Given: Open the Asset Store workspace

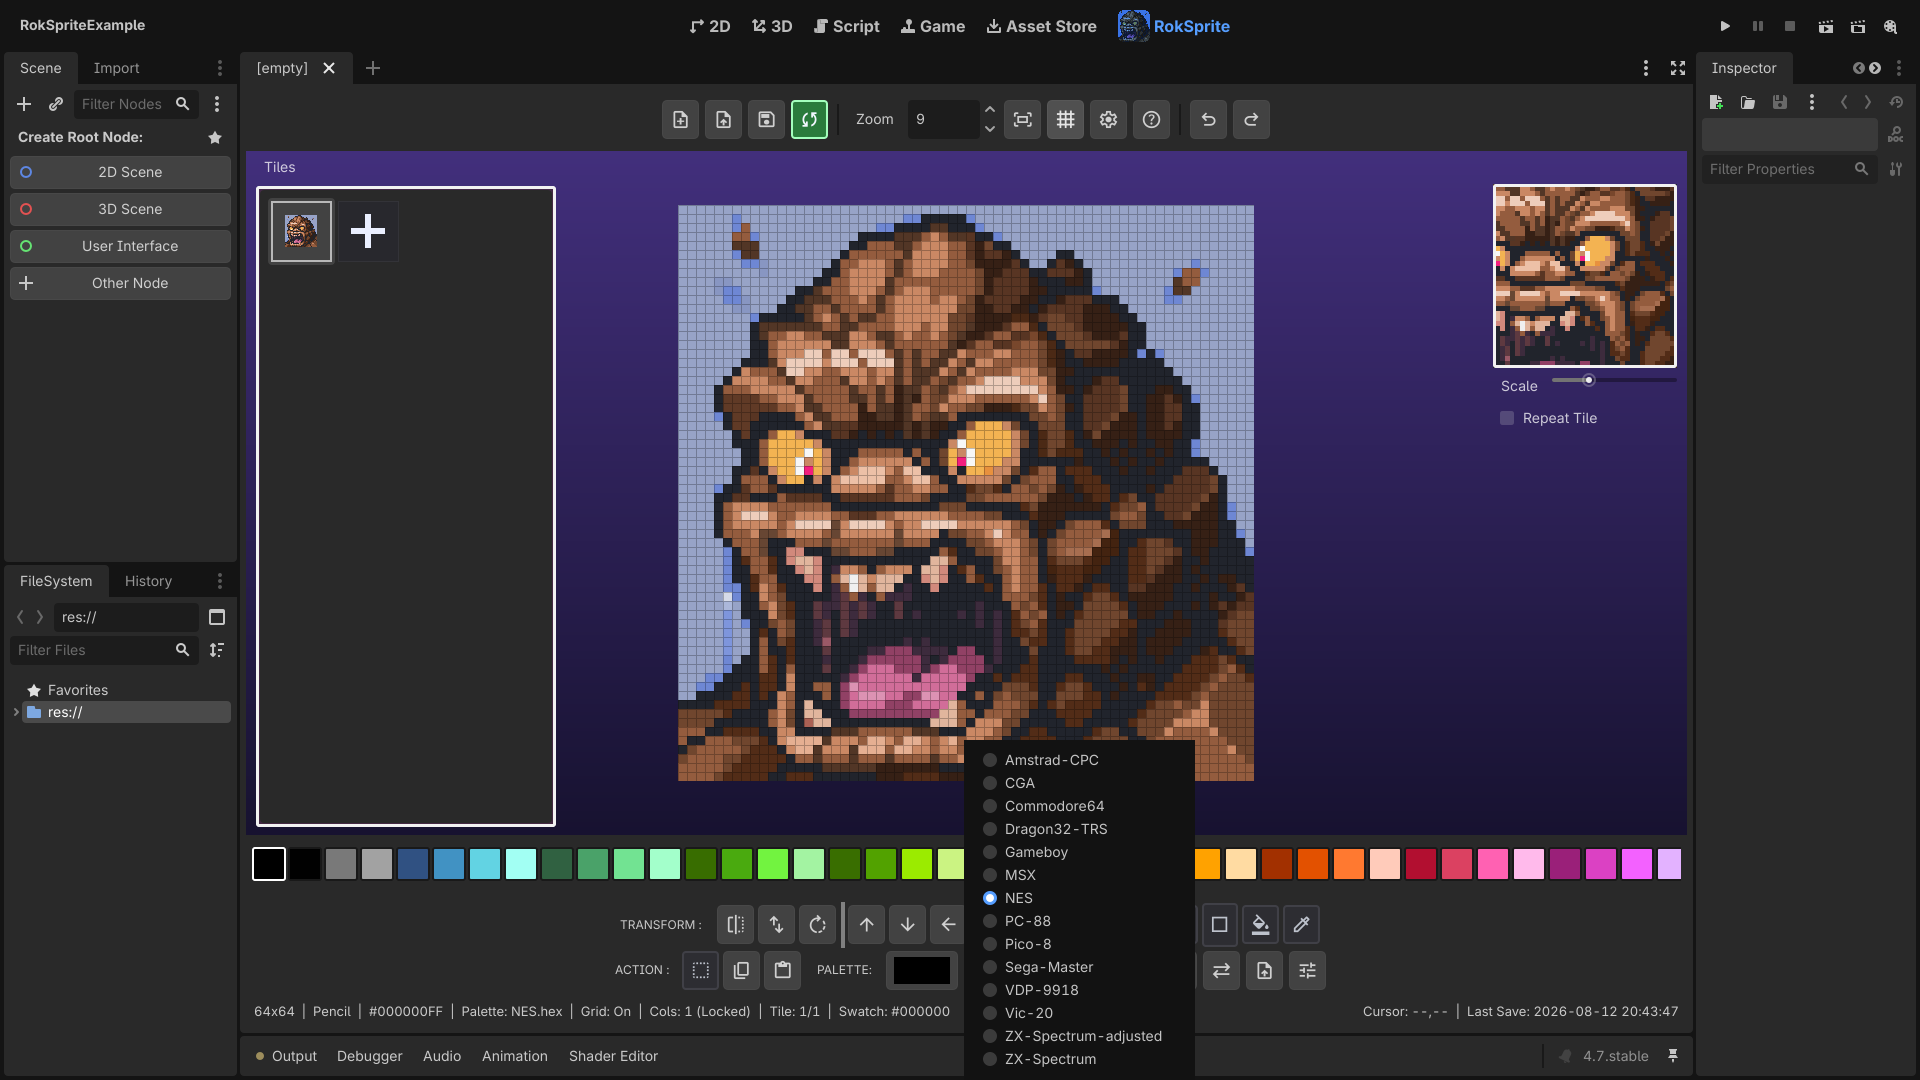Looking at the screenshot, I should coord(1041,27).
